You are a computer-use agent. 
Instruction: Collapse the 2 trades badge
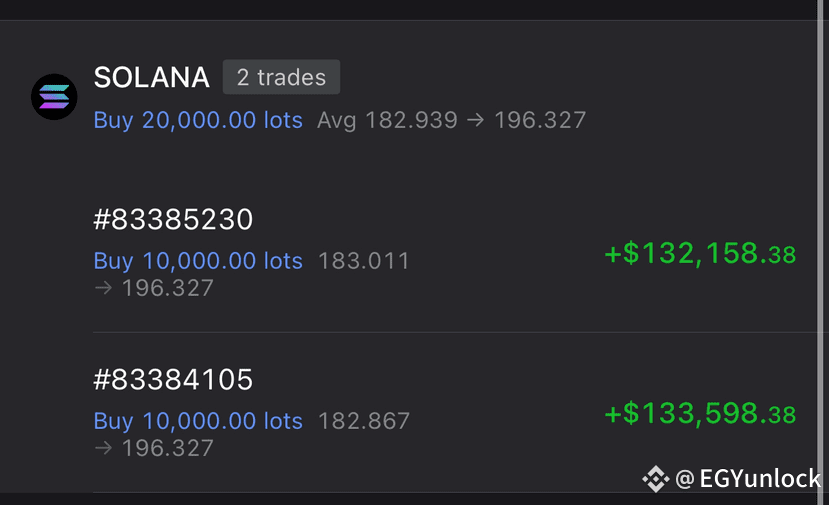coord(281,77)
